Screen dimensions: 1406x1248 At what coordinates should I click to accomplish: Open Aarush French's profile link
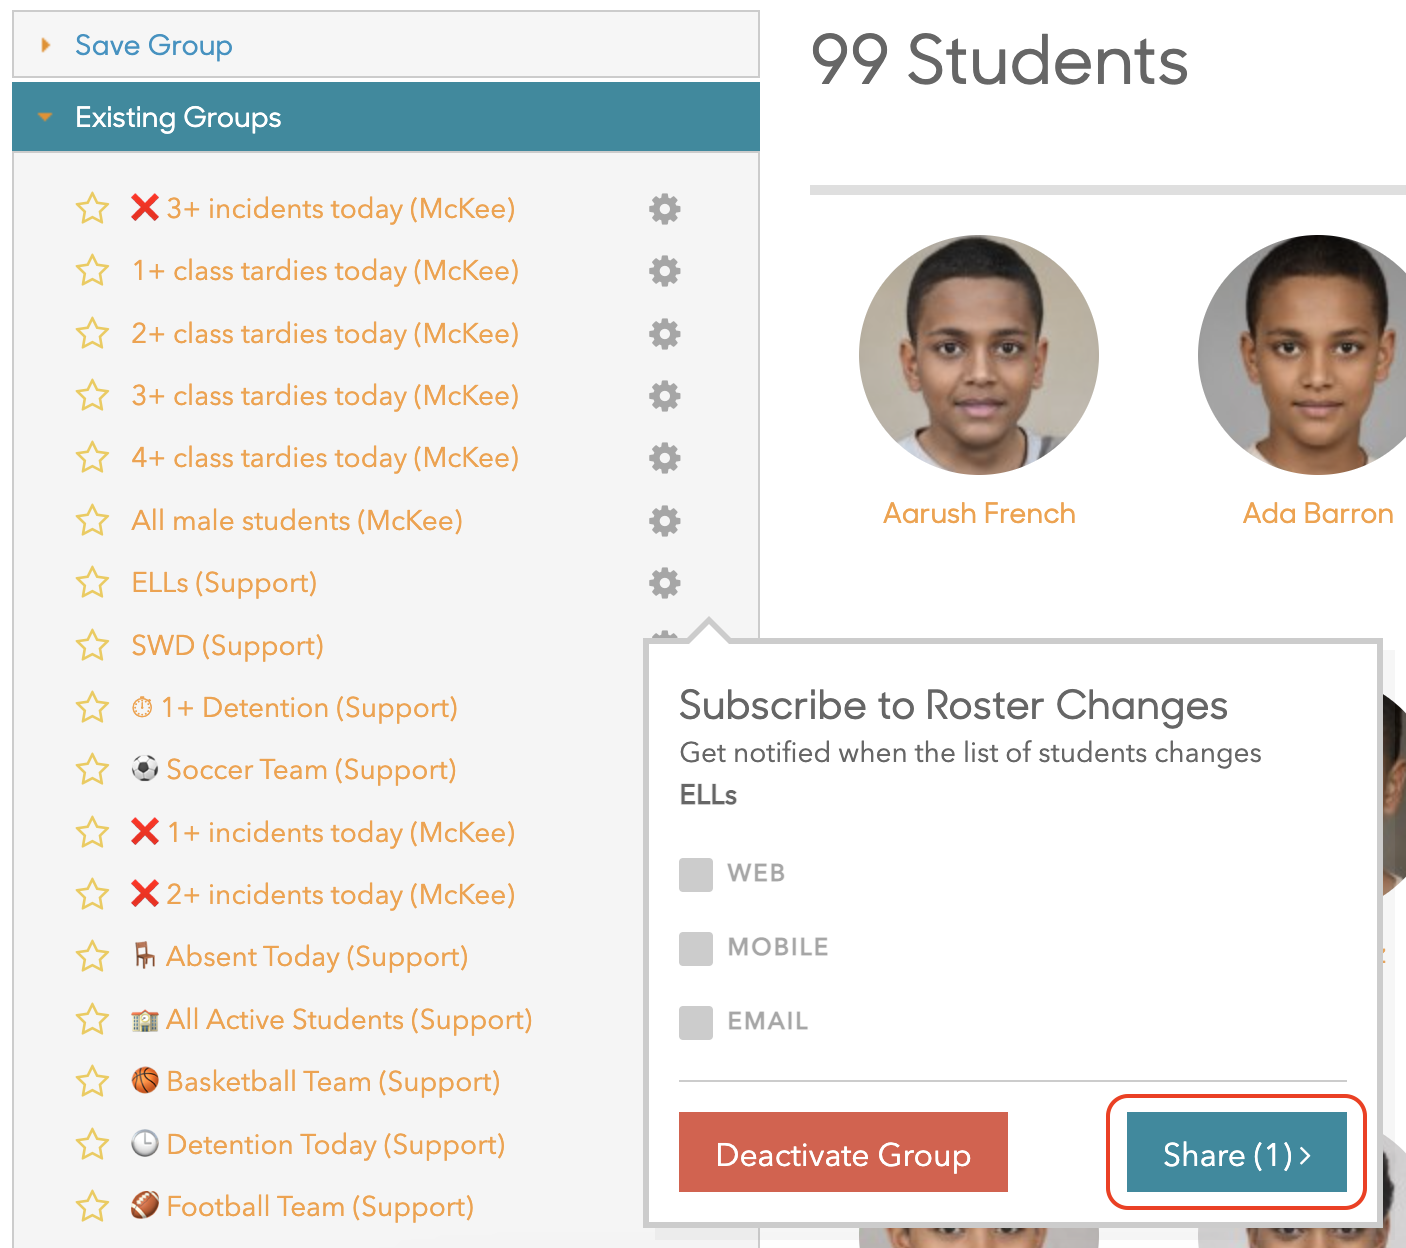pos(979,514)
